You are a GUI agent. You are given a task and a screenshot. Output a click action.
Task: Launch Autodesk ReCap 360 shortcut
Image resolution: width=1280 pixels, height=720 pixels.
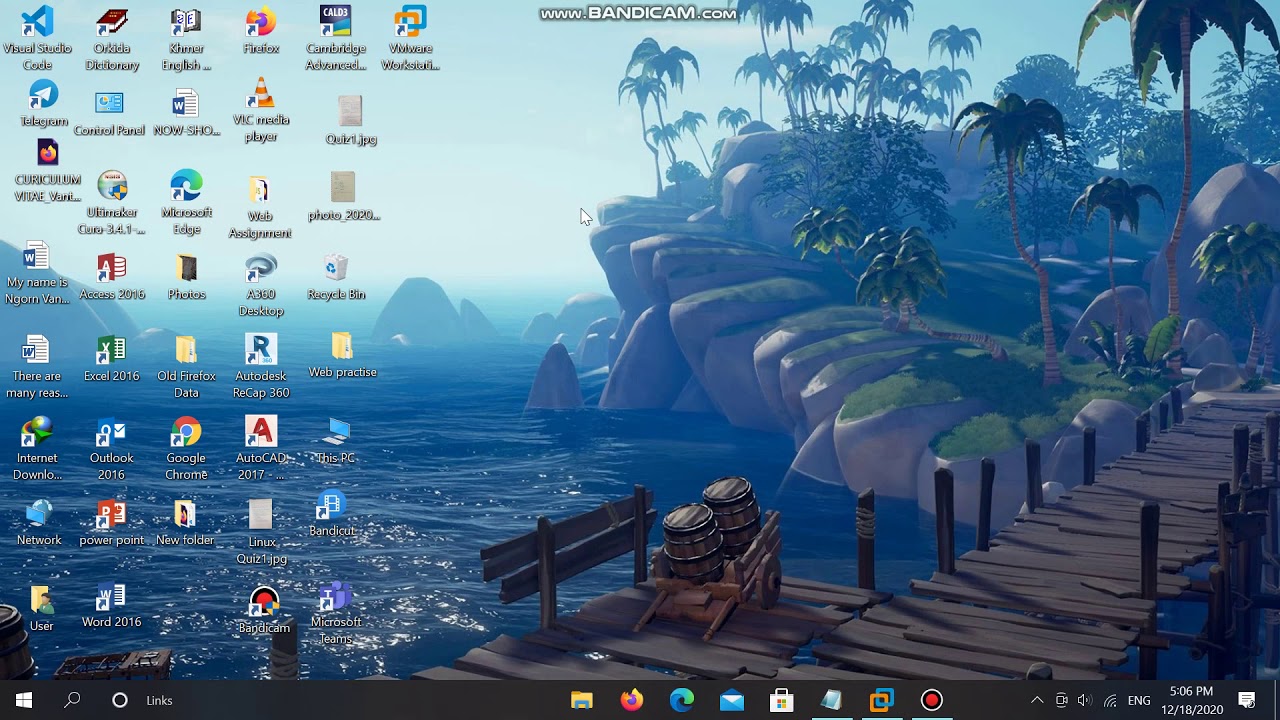(261, 367)
